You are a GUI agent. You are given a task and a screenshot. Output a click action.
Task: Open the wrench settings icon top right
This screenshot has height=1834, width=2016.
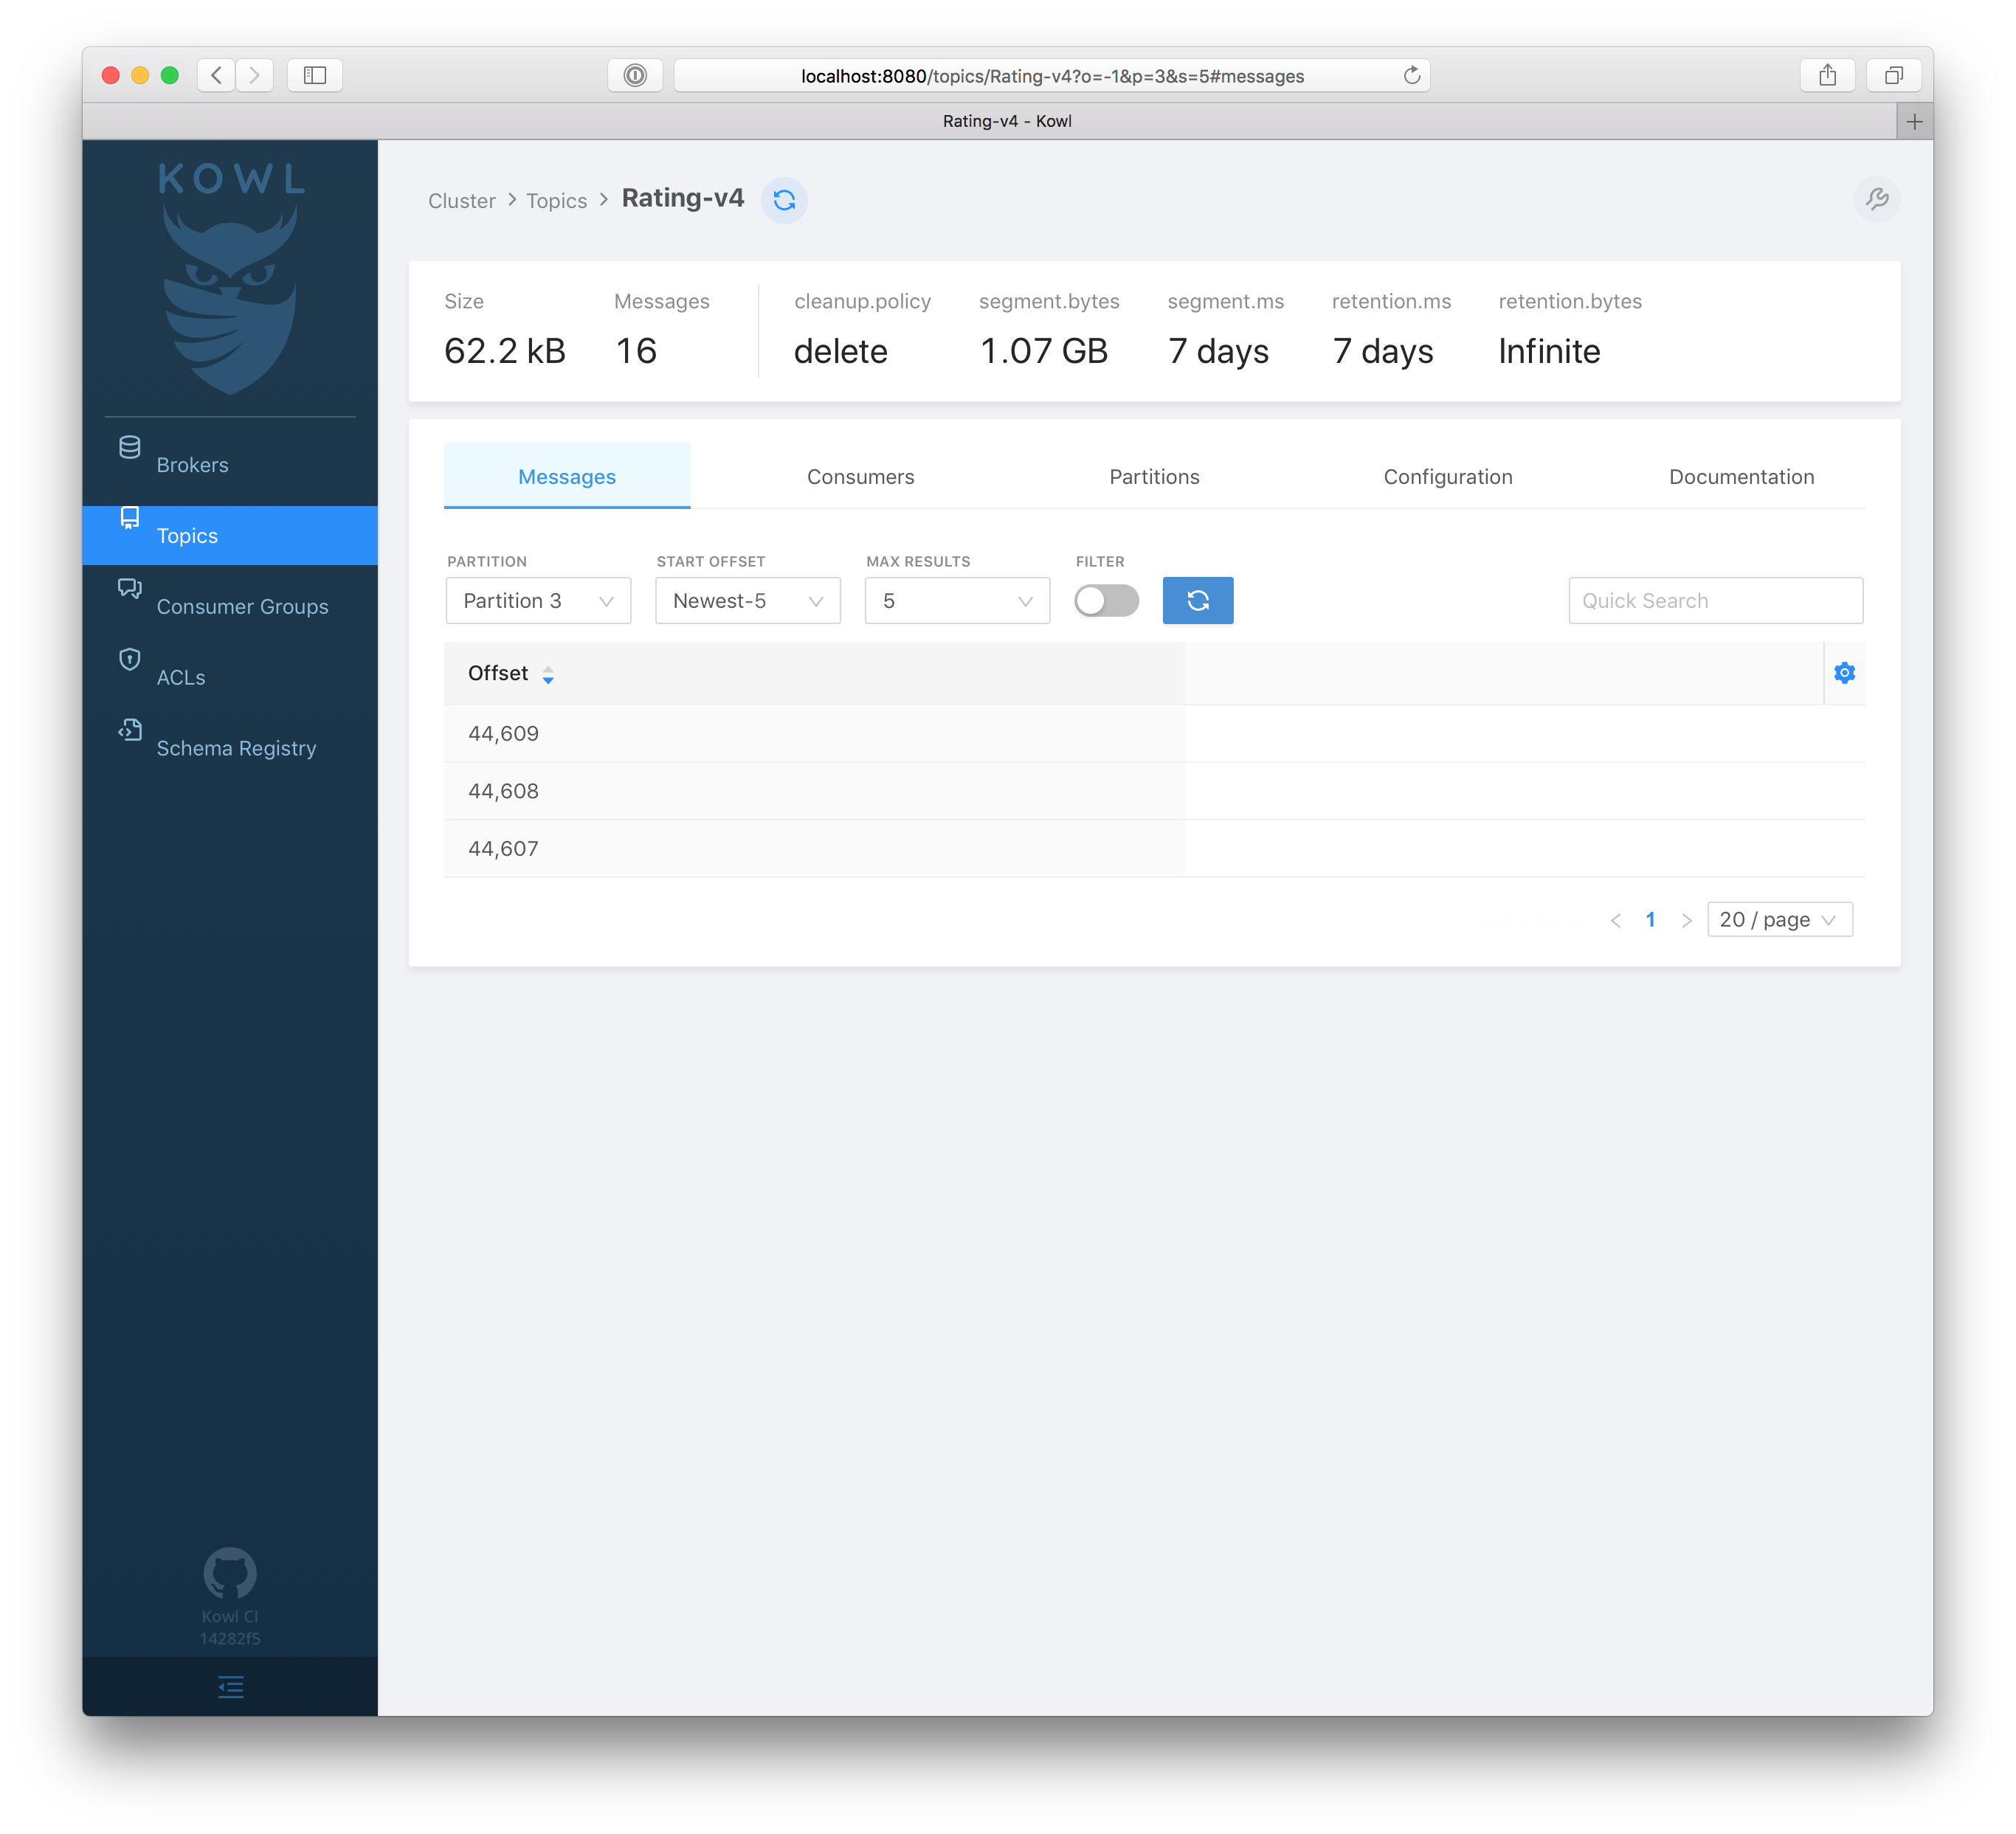1877,199
